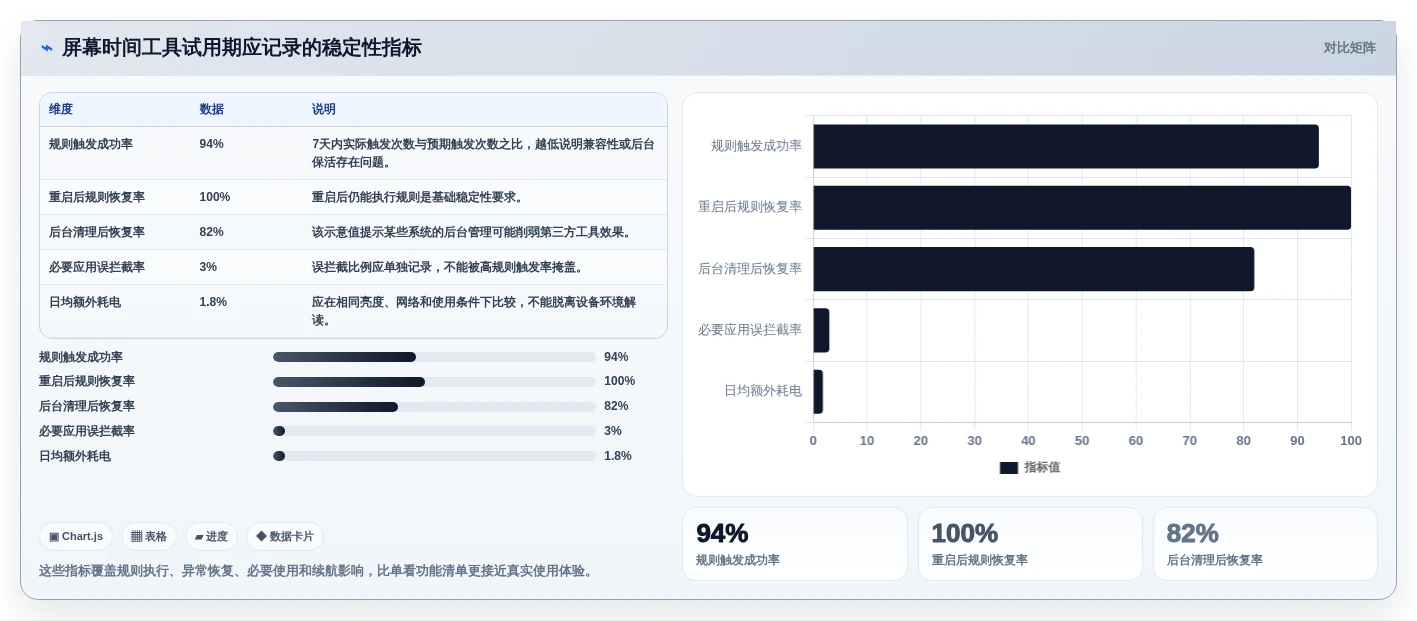
Task: Click the 日均额外耗电 1.8% progress bar
Action: [x=434, y=456]
